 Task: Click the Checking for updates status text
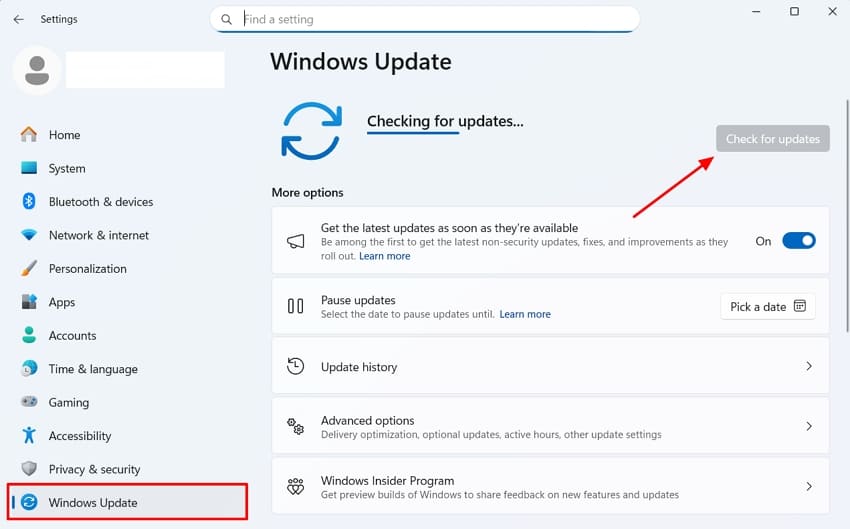(445, 121)
